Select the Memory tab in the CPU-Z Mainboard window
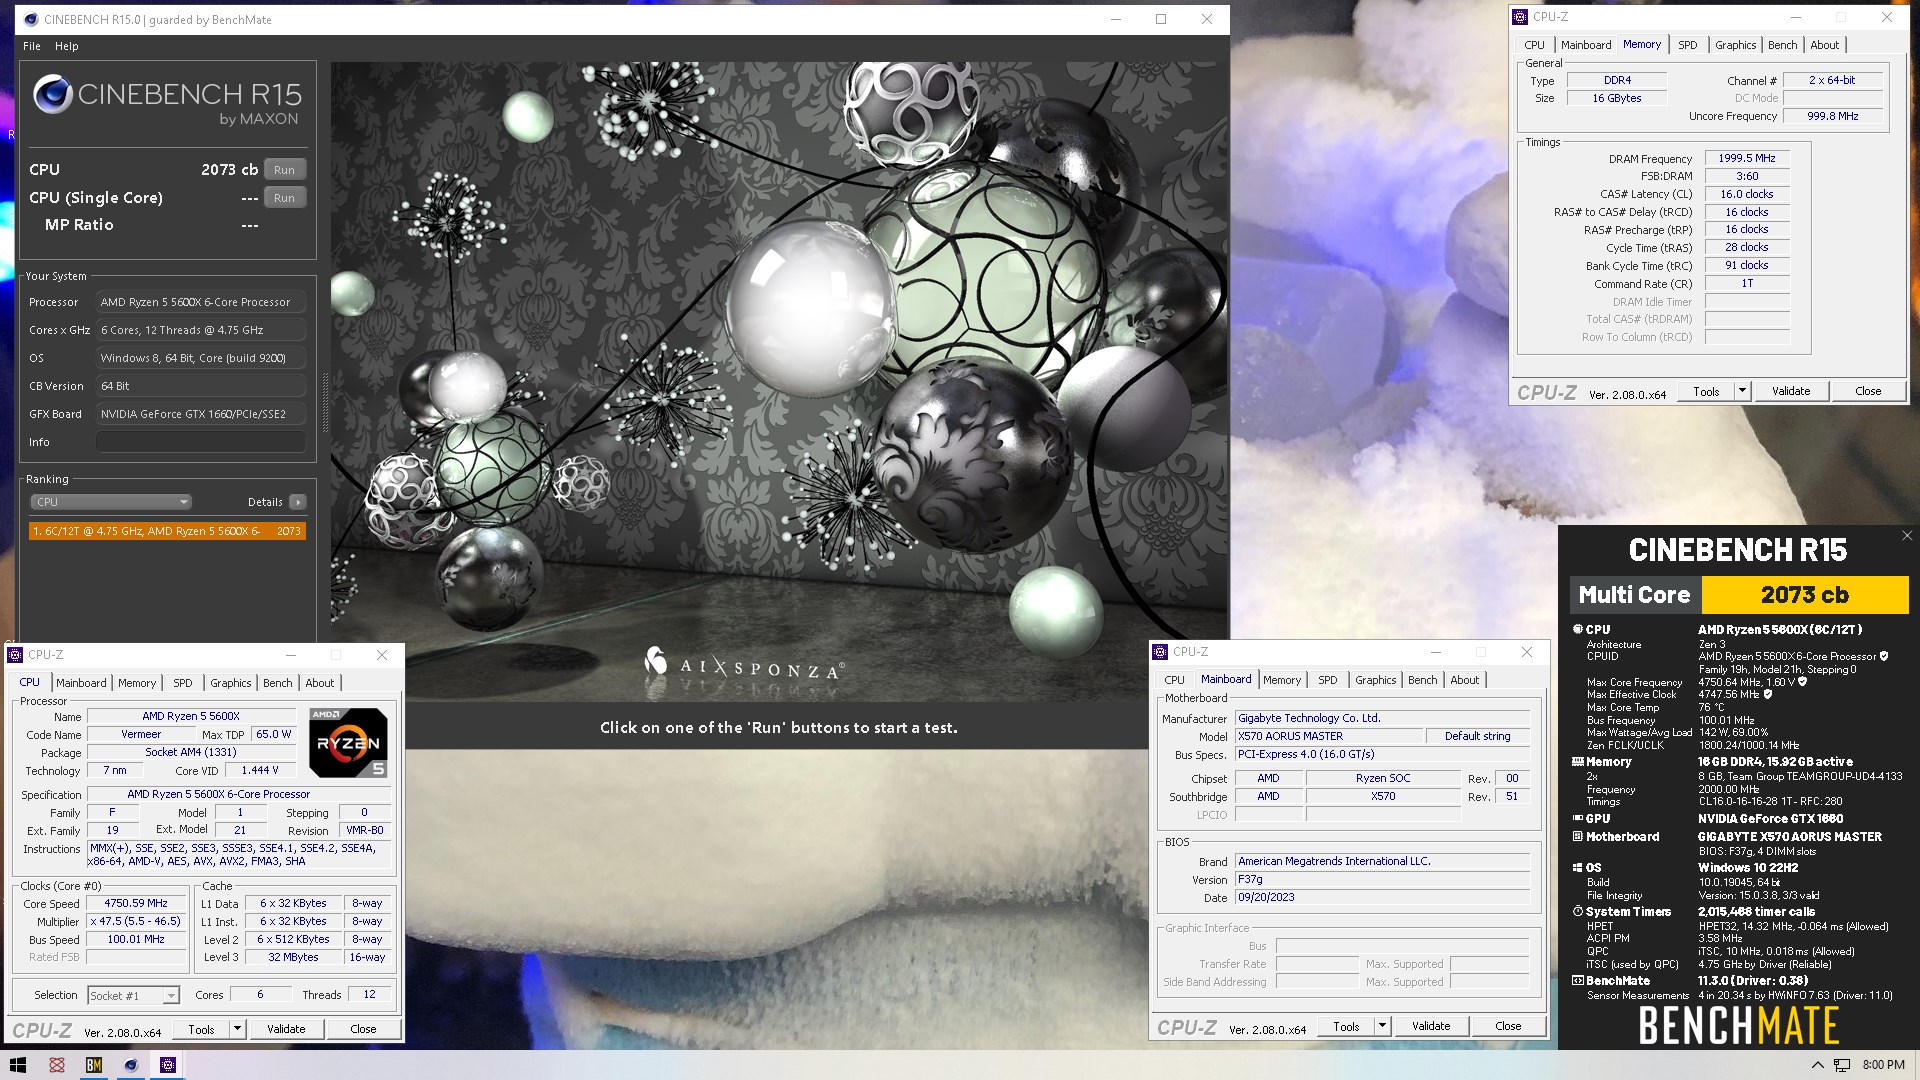The width and height of the screenshot is (1920, 1080). coord(1281,680)
